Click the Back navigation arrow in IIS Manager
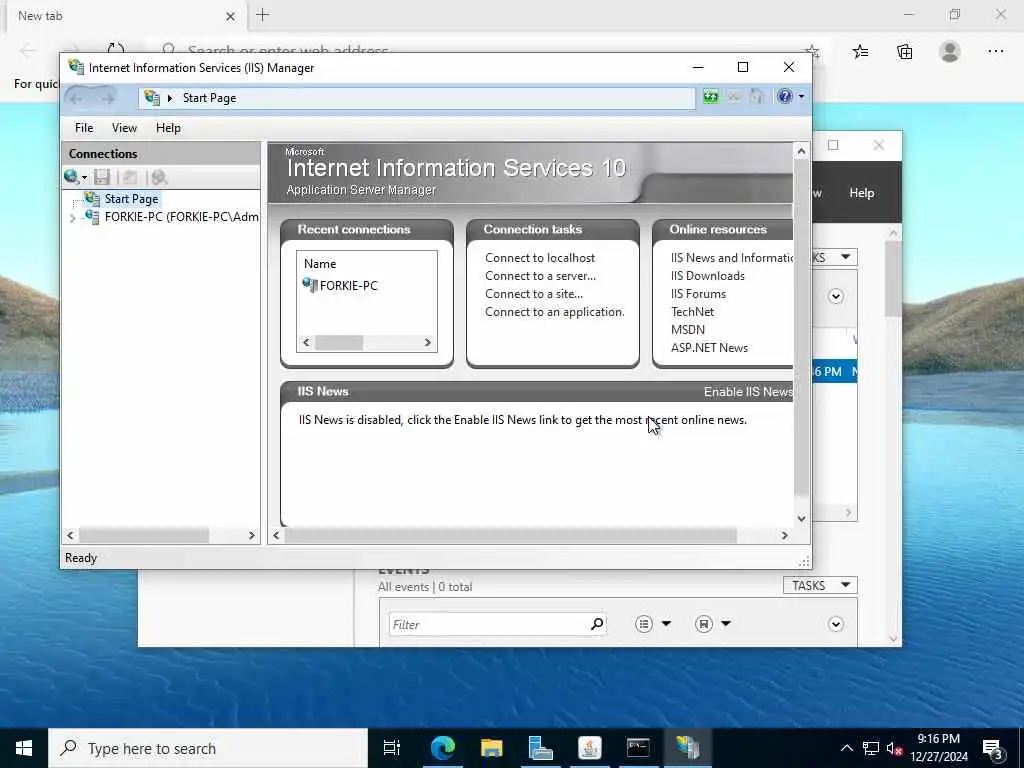Image resolution: width=1024 pixels, height=768 pixels. tap(76, 98)
